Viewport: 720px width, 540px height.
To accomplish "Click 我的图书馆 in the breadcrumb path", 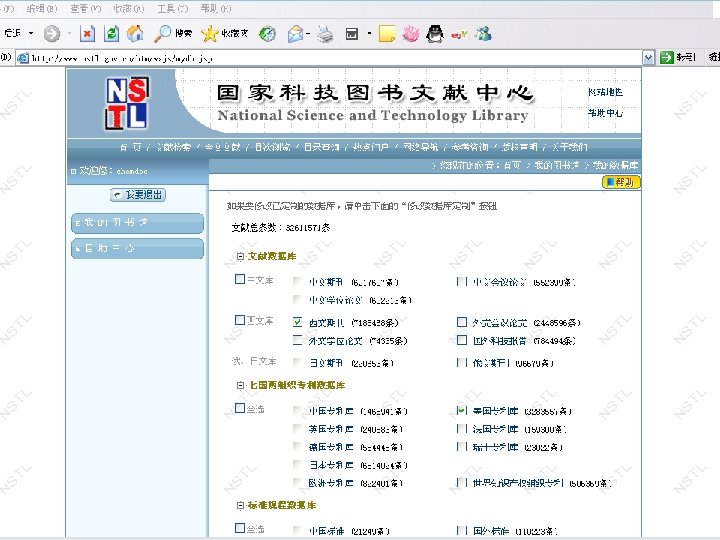I will pyautogui.click(x=556, y=165).
